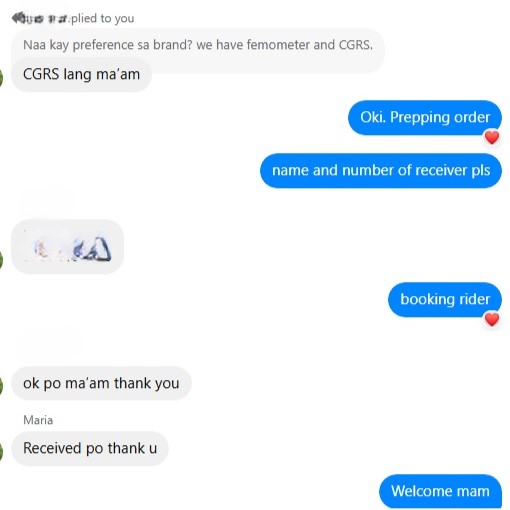Click avatar beside "CGRS lang ma'am" message
This screenshot has width=510, height=510.
point(1,77)
